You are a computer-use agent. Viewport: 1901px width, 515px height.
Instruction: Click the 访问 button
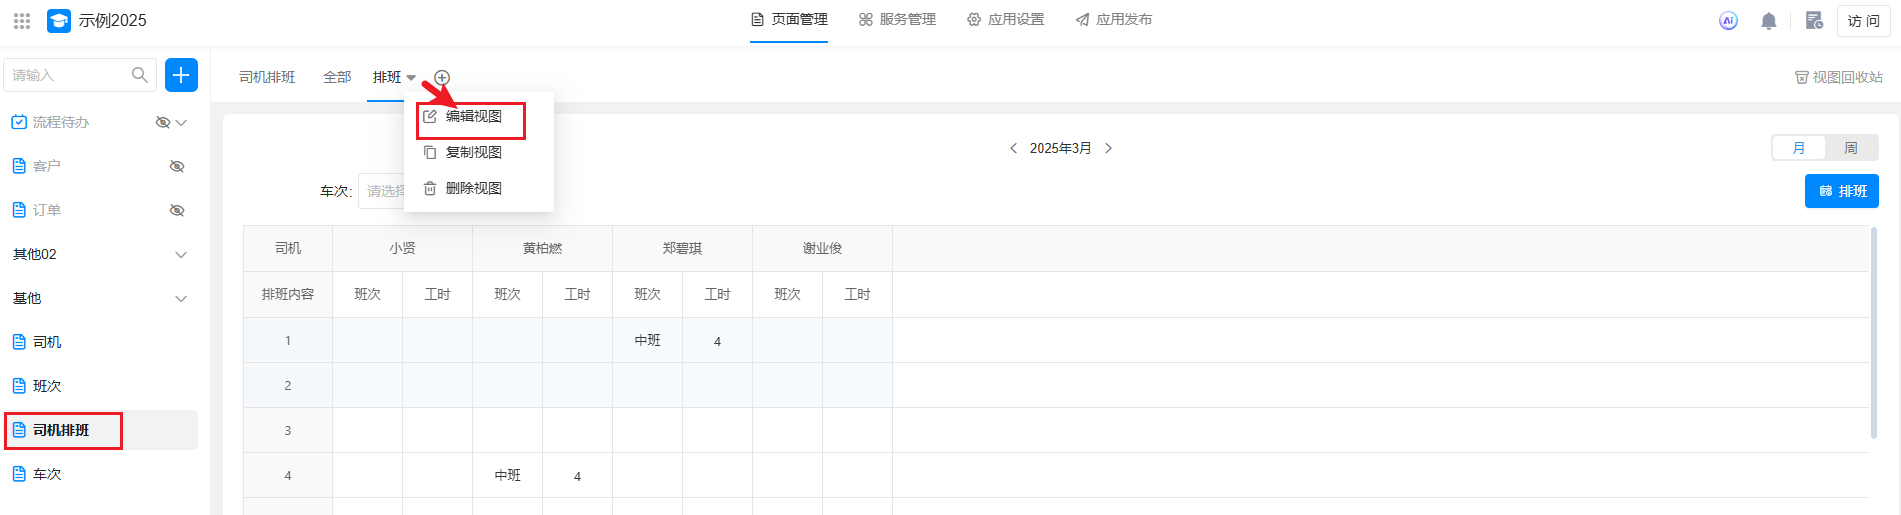(1863, 21)
